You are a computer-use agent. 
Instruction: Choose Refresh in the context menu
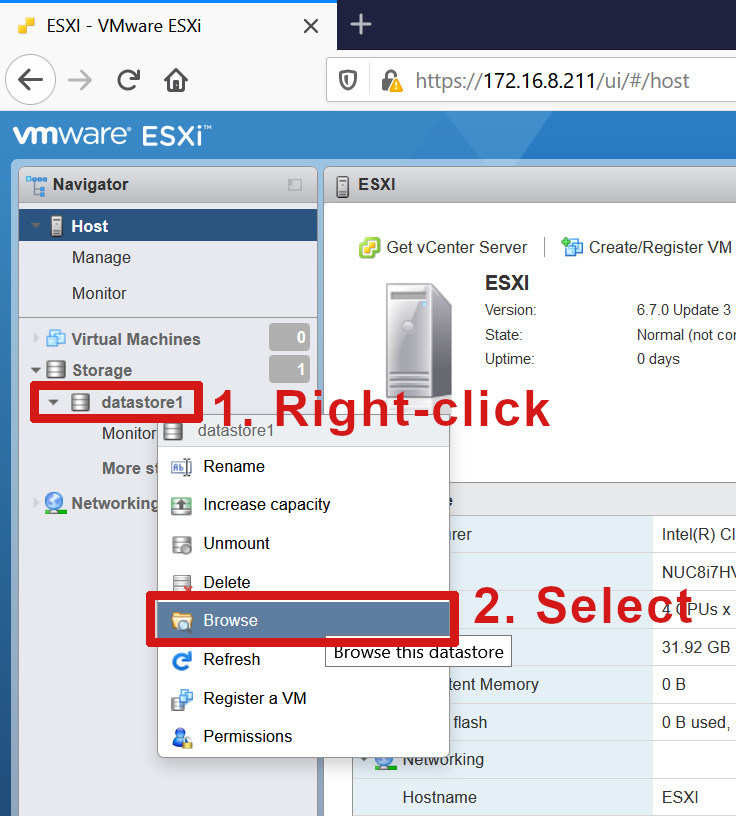tap(303, 659)
